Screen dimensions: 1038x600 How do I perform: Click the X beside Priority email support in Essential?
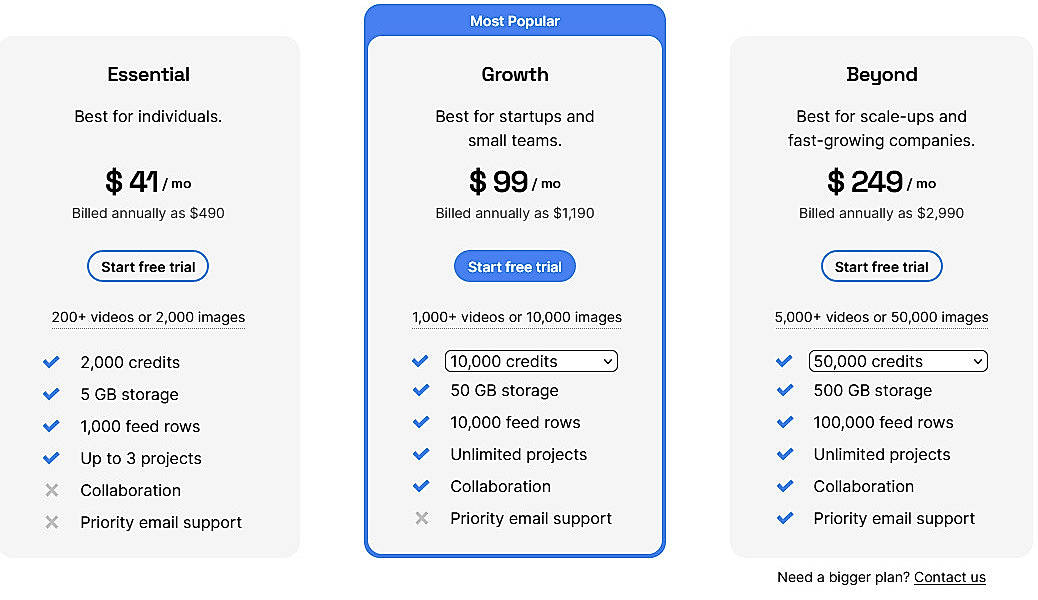tap(52, 522)
